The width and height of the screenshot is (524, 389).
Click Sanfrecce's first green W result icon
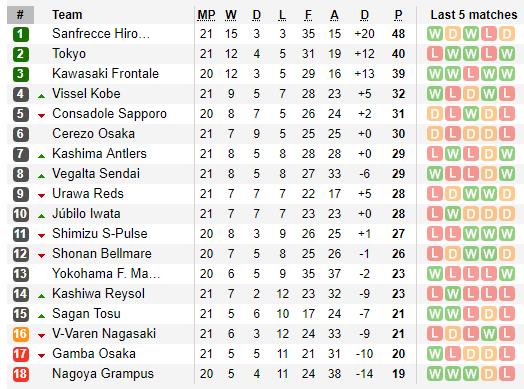pos(435,34)
